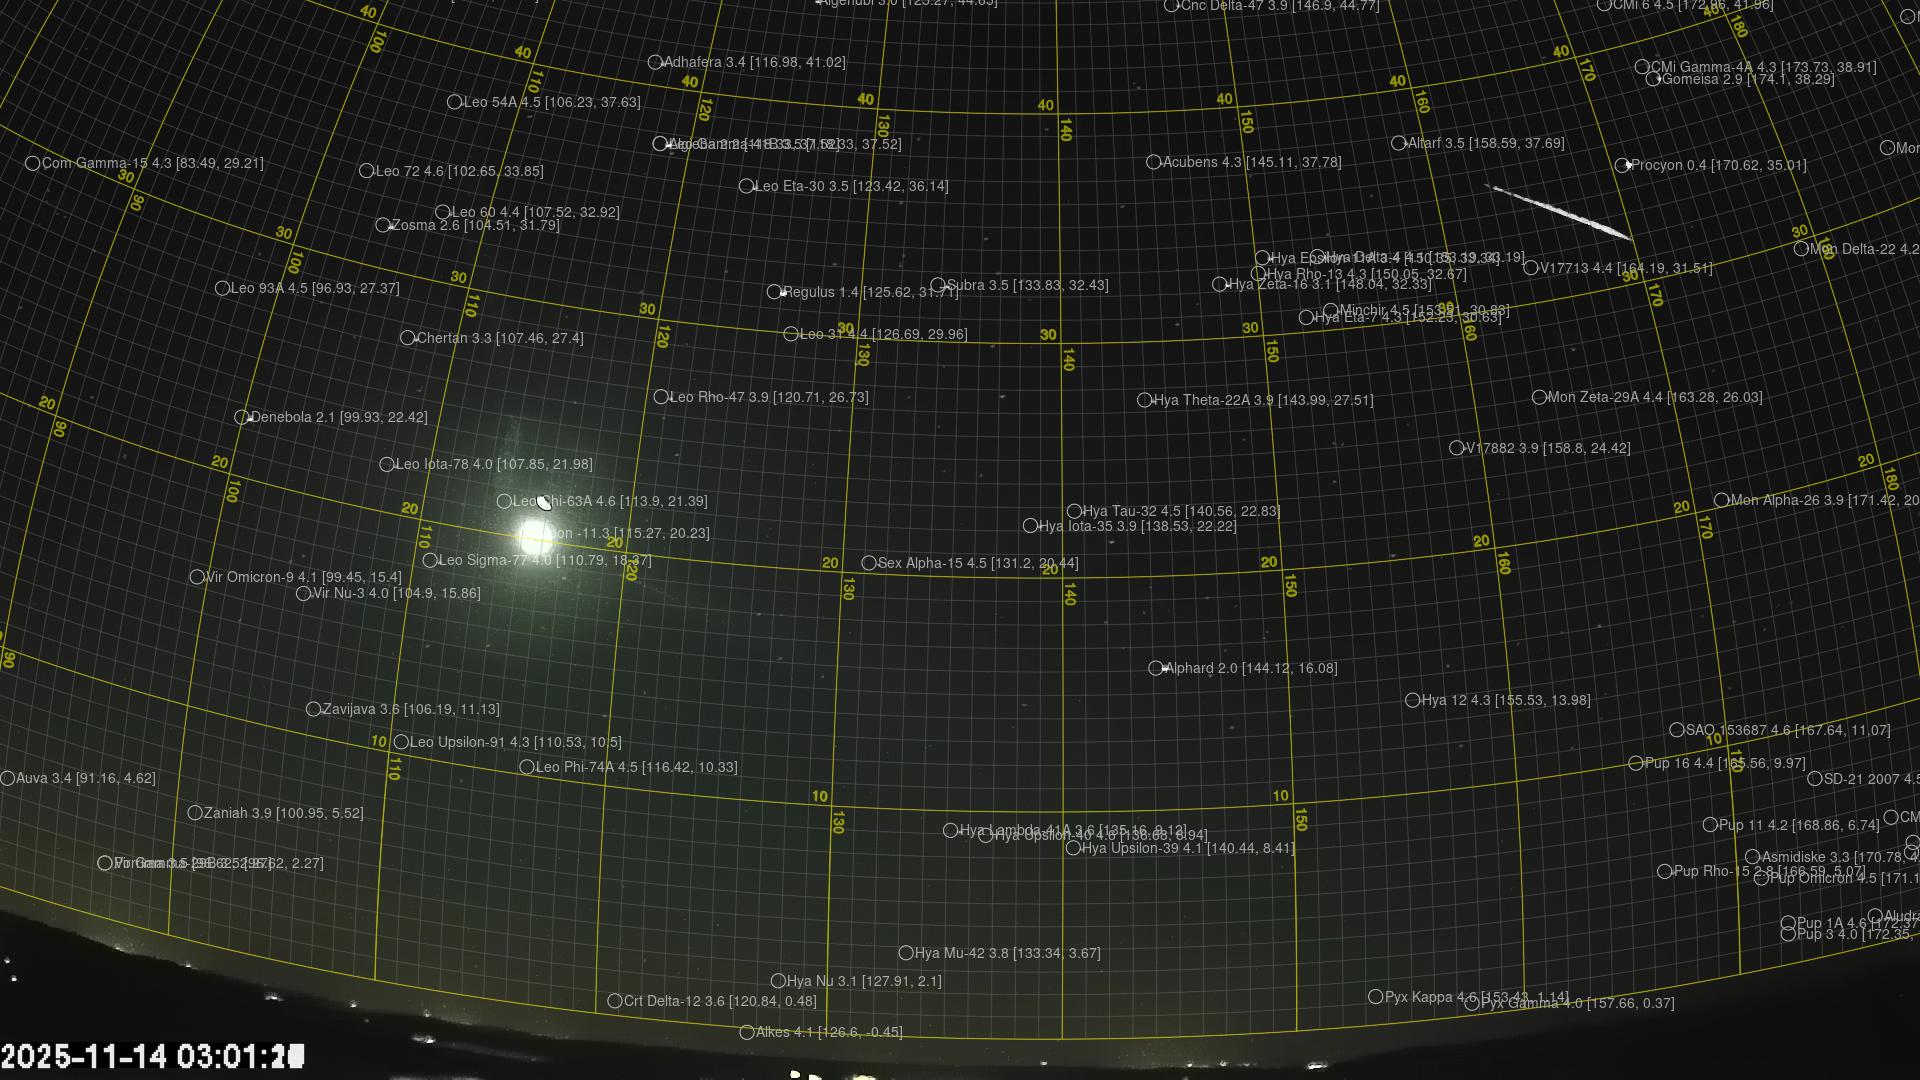1920x1080 pixels.
Task: Select the Acubens star marker
Action: (1153, 162)
